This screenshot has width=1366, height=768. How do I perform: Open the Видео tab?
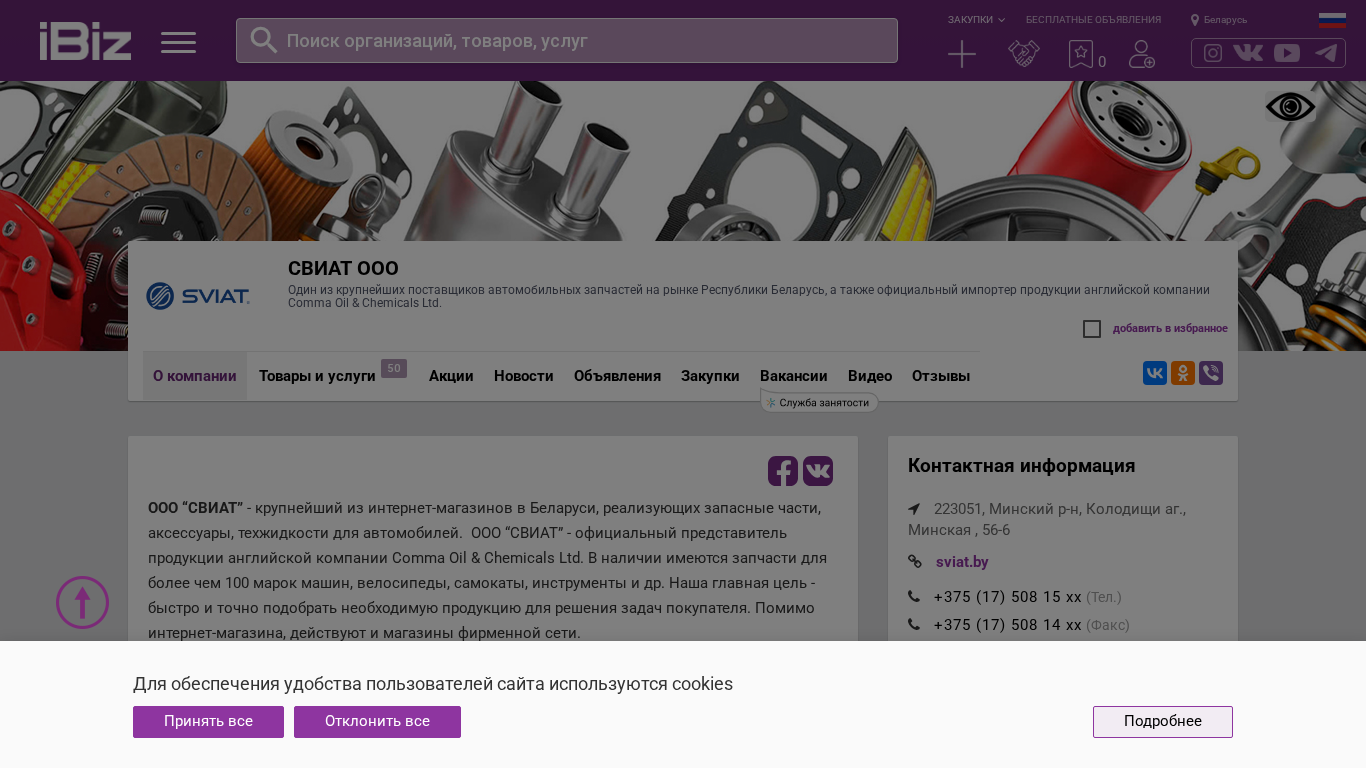click(870, 376)
